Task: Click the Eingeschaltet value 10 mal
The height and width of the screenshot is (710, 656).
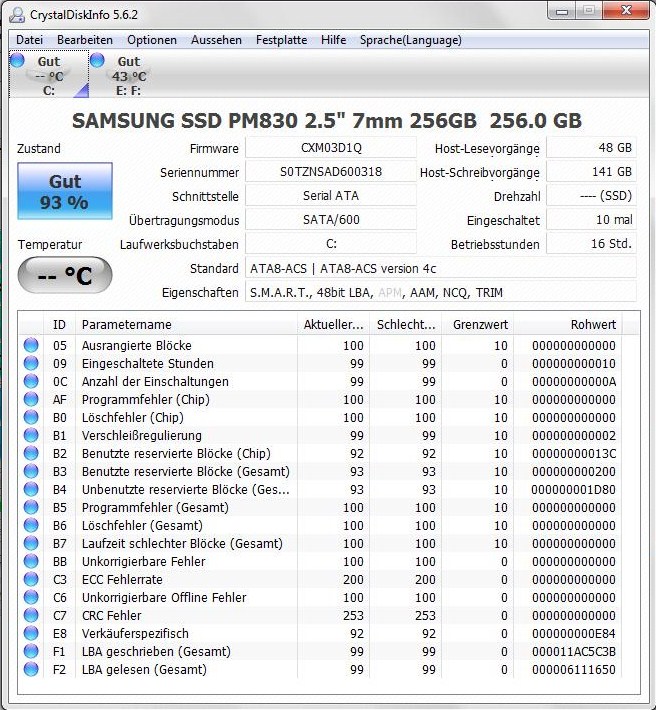Action: click(591, 220)
